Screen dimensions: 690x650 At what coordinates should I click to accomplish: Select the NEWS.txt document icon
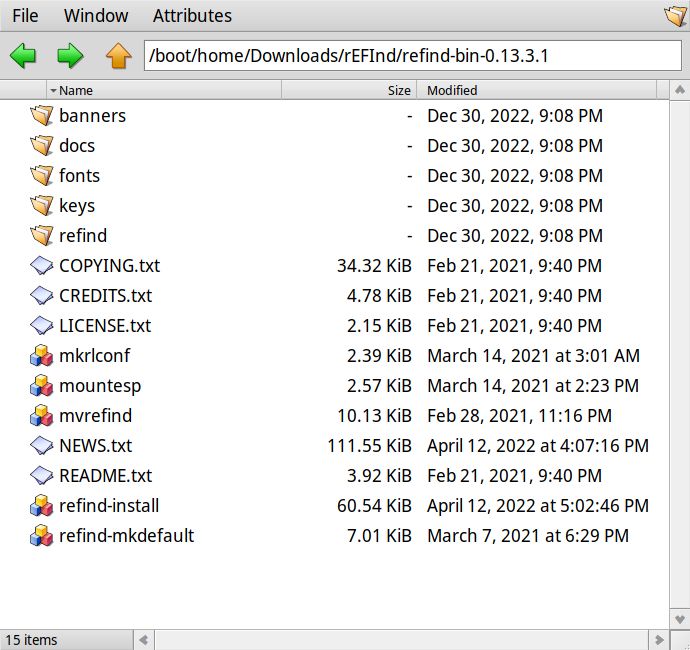41,445
